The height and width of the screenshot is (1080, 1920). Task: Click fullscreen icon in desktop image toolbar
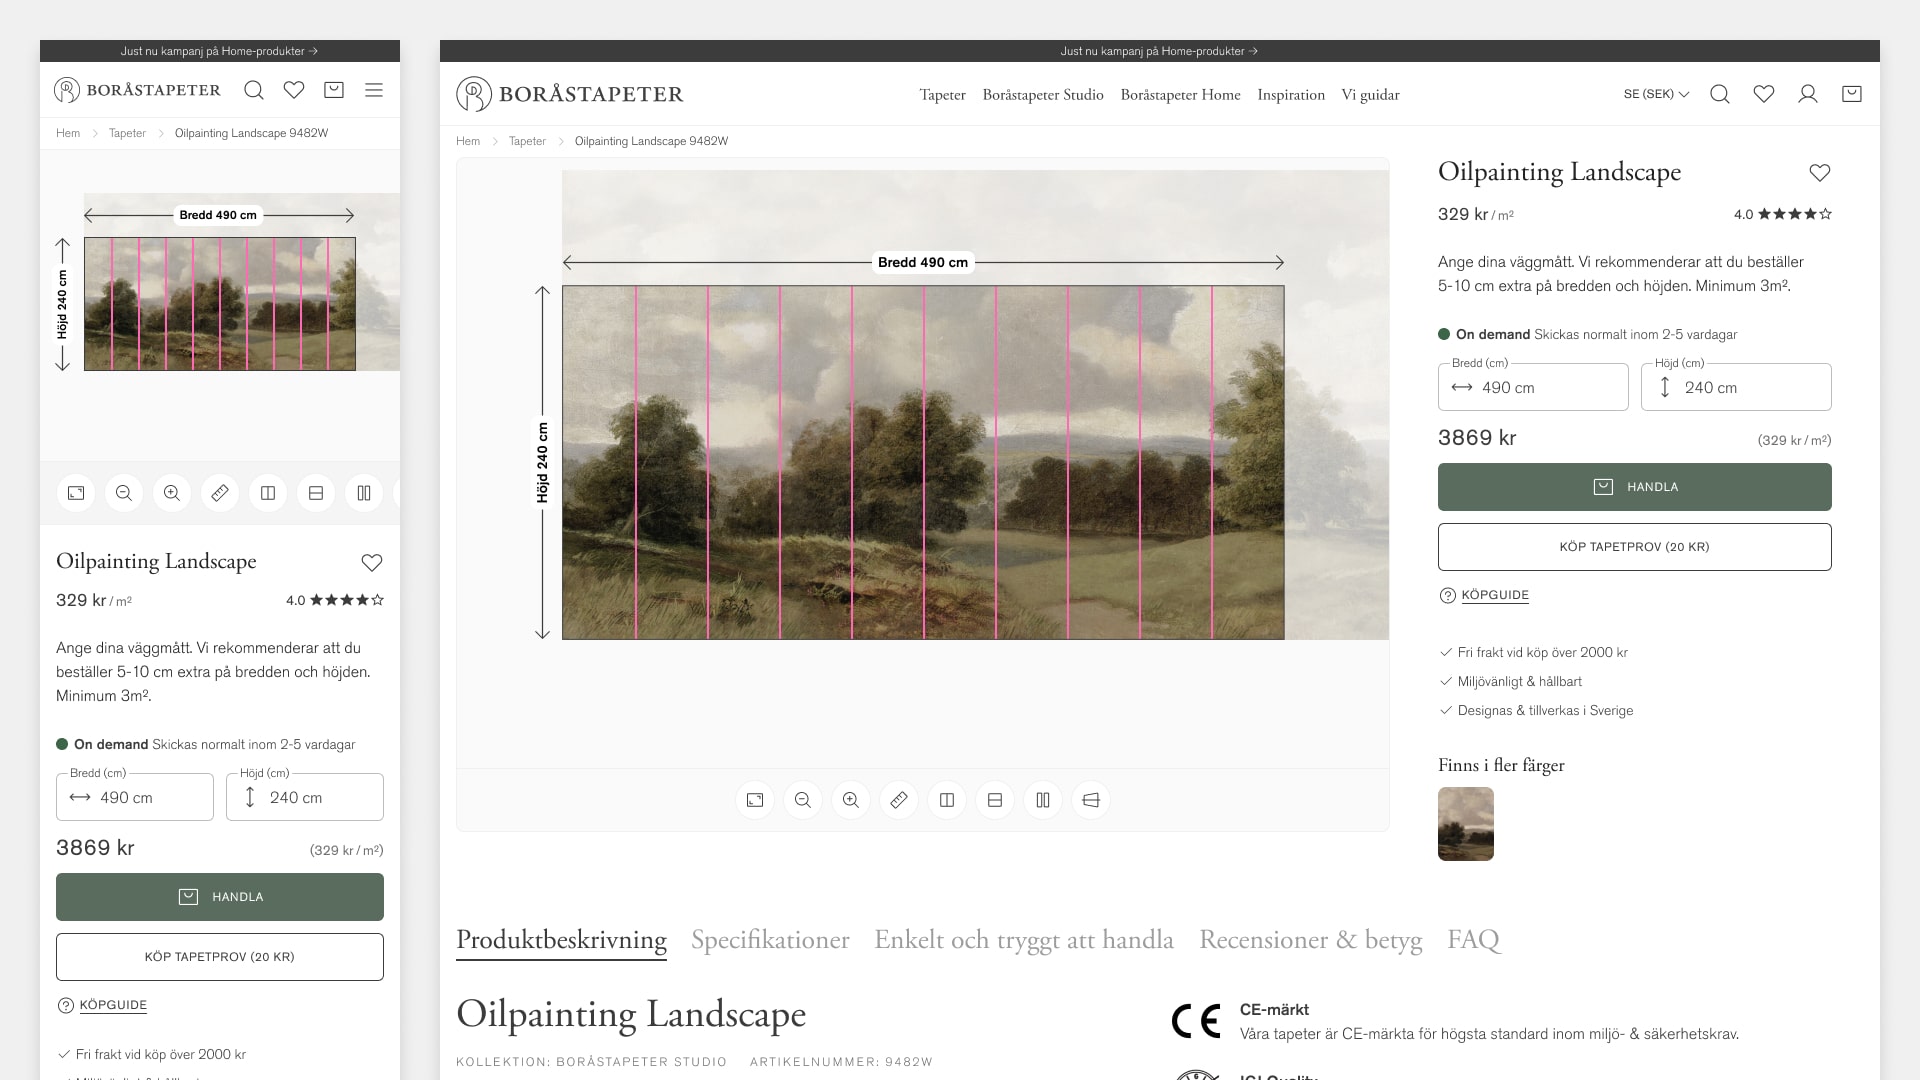tap(755, 800)
